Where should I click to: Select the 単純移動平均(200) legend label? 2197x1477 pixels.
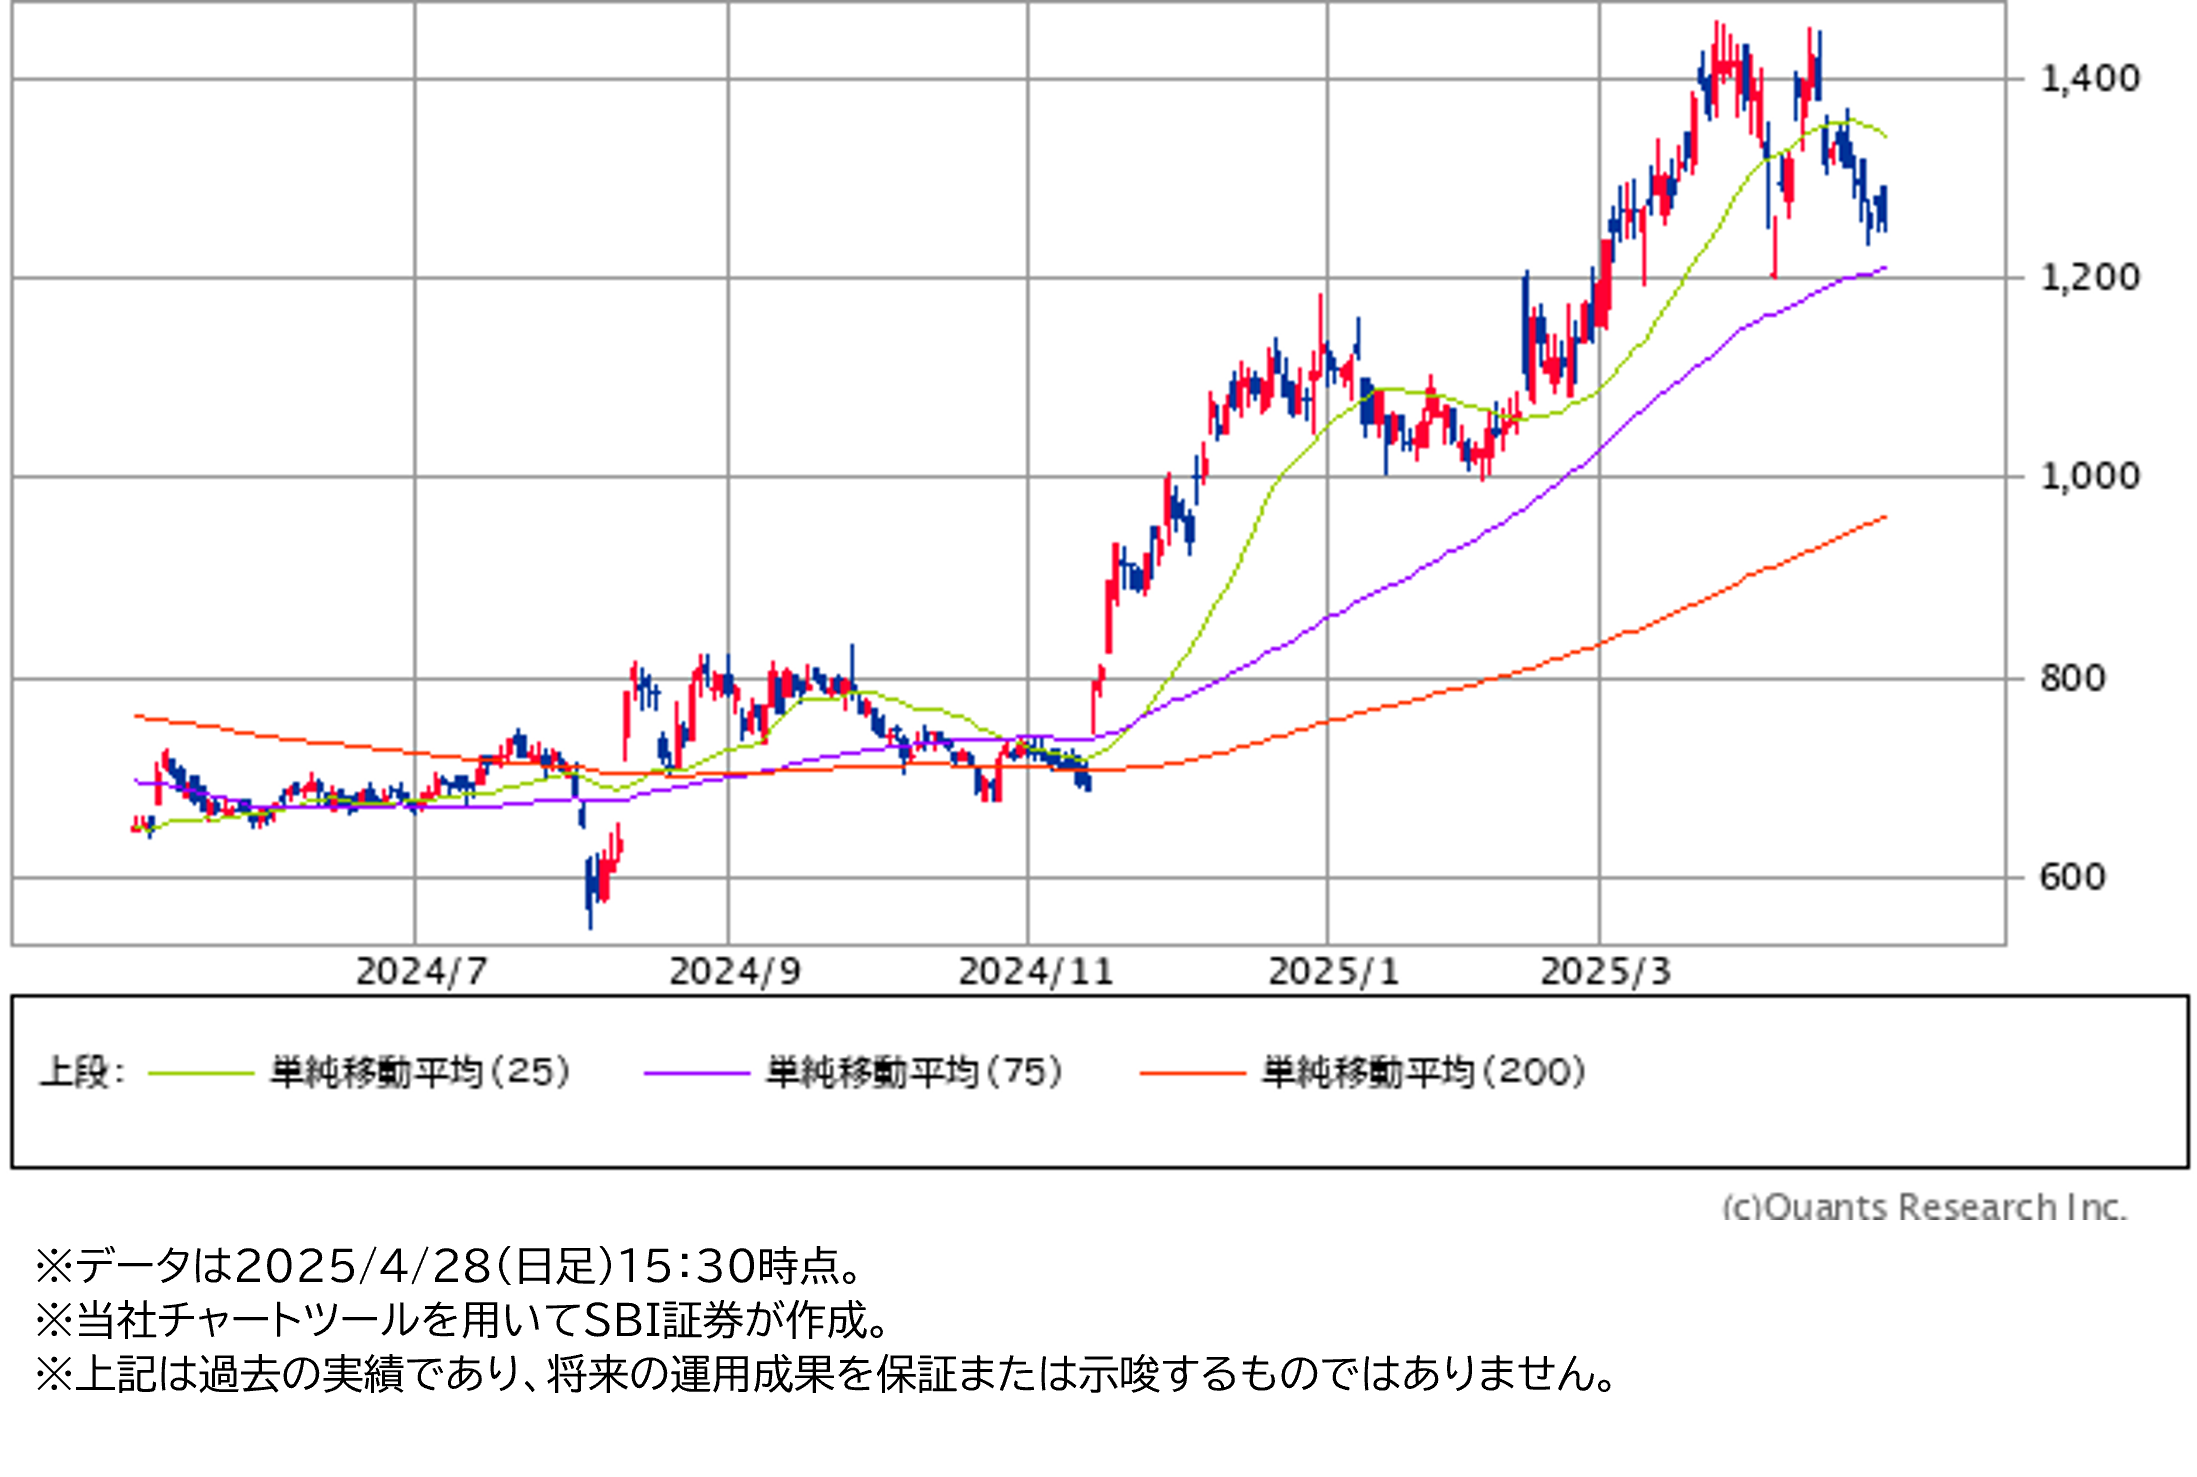(1423, 1072)
